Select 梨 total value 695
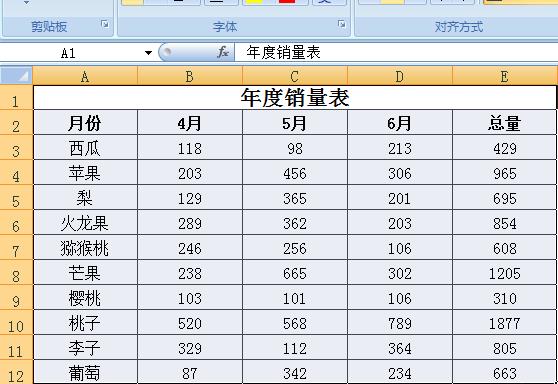558x384 pixels. (505, 197)
